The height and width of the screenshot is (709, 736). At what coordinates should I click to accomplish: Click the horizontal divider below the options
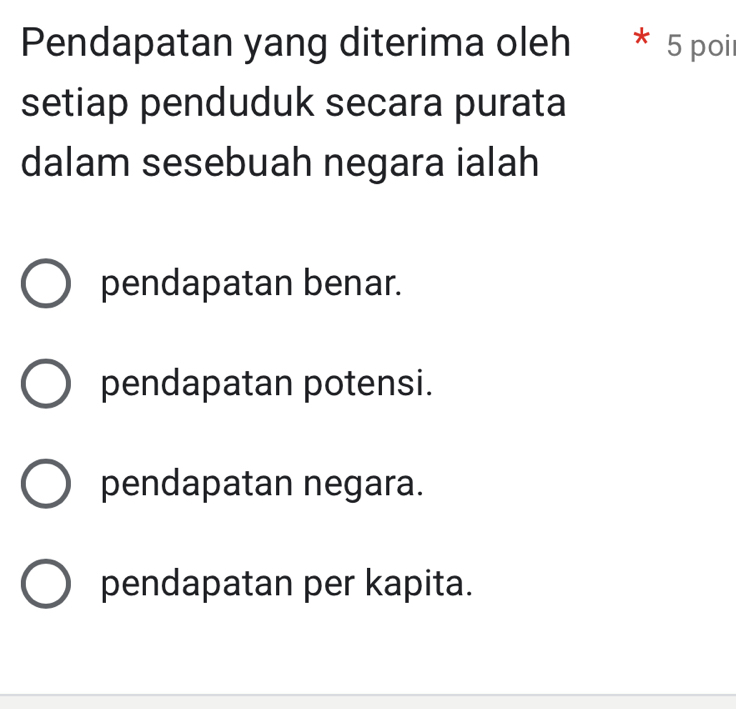(x=368, y=695)
